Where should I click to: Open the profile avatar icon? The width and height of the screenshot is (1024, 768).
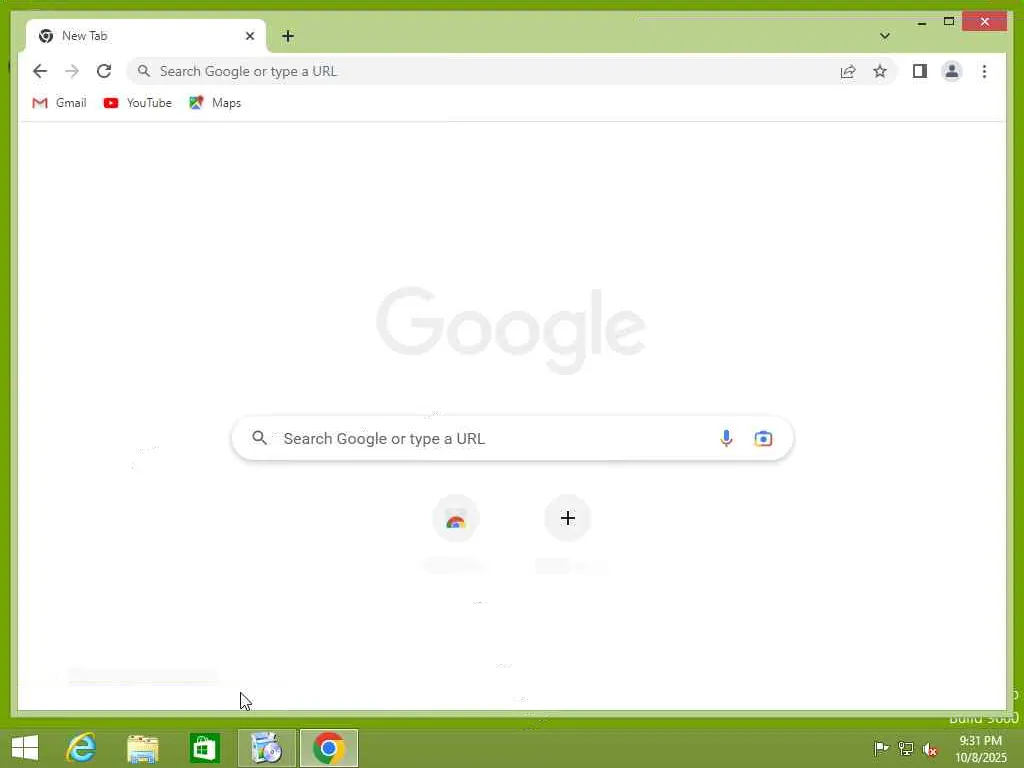952,71
